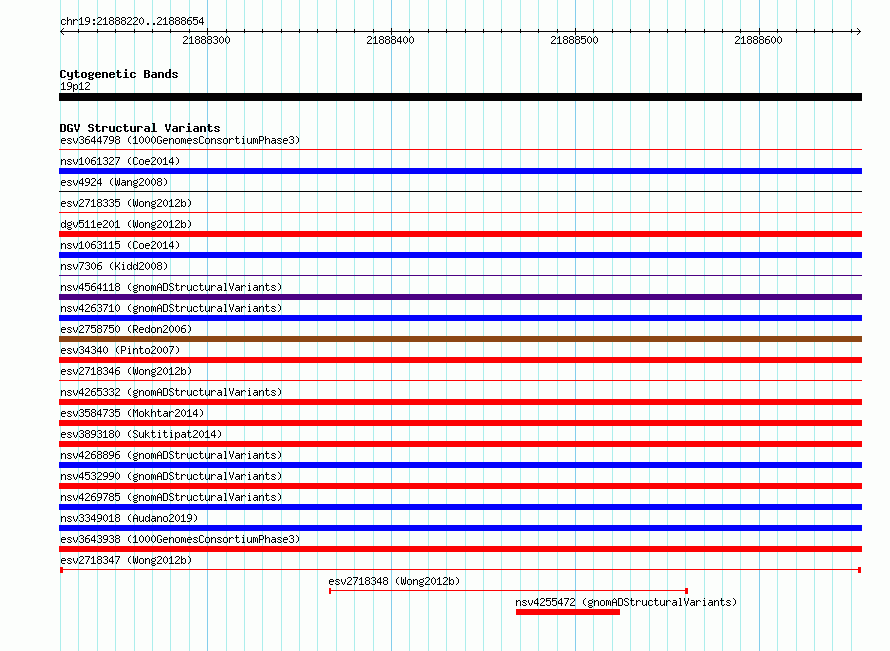Image resolution: width=890 pixels, height=651 pixels.
Task: Open nsv4269785 gnomAD variant label
Action: point(171,497)
